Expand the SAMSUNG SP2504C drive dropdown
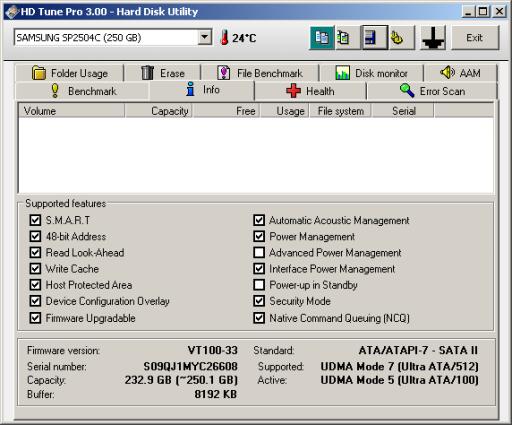Image resolution: width=512 pixels, height=425 pixels. [x=204, y=37]
